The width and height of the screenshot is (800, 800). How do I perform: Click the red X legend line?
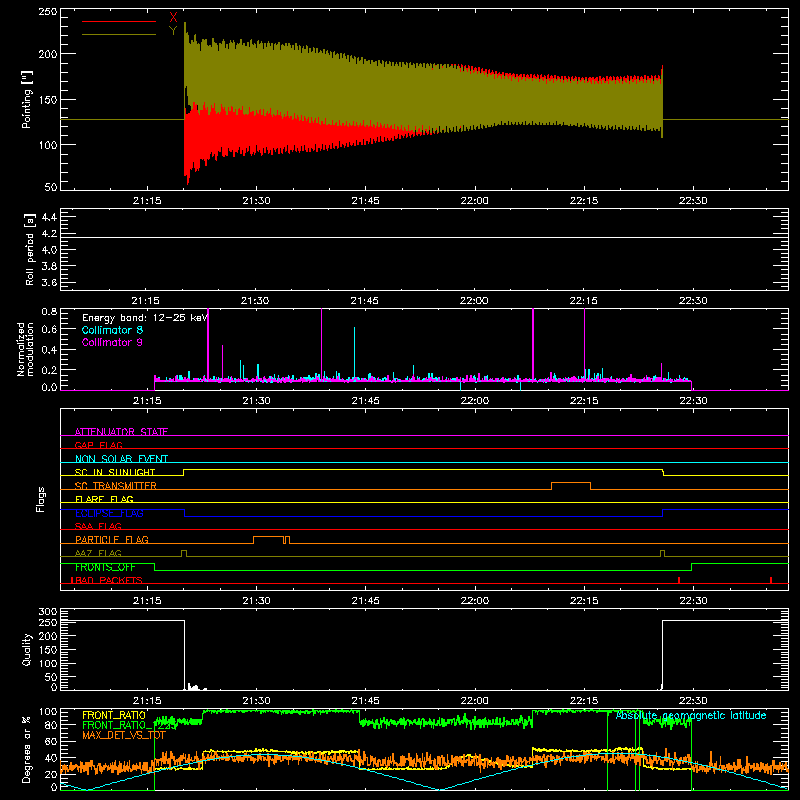tap(119, 21)
